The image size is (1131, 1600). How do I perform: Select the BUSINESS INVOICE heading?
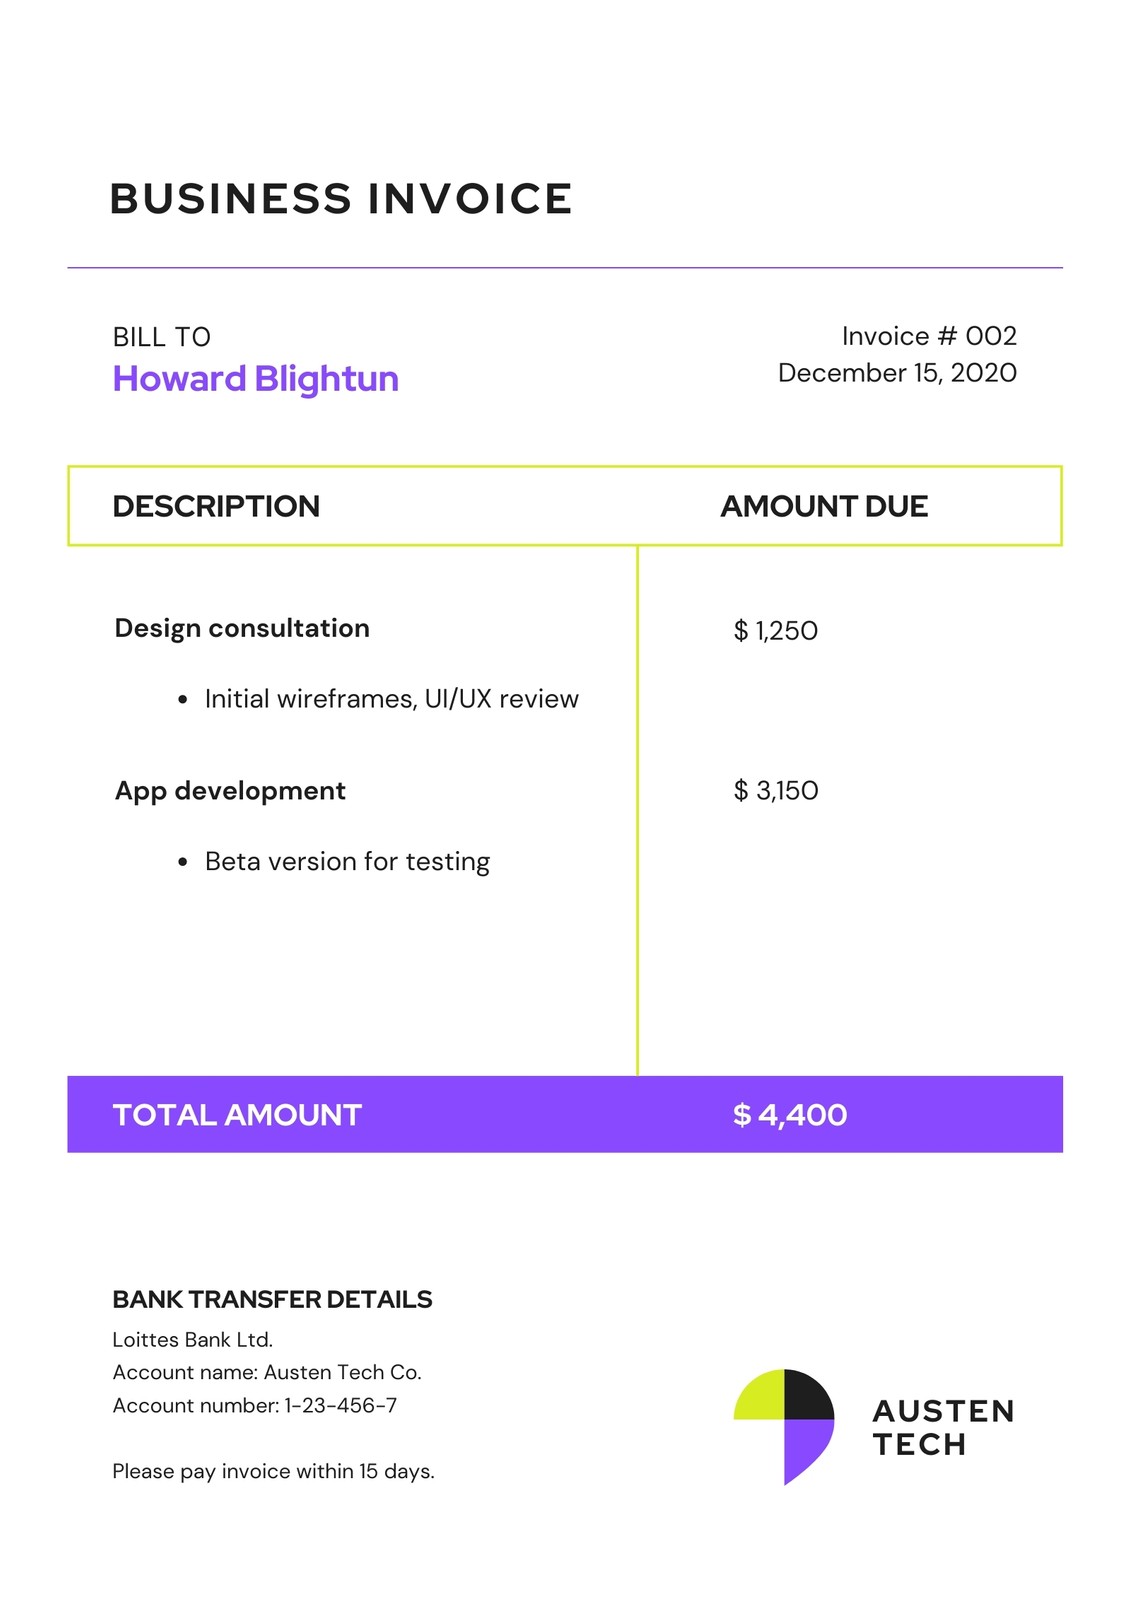pyautogui.click(x=341, y=199)
